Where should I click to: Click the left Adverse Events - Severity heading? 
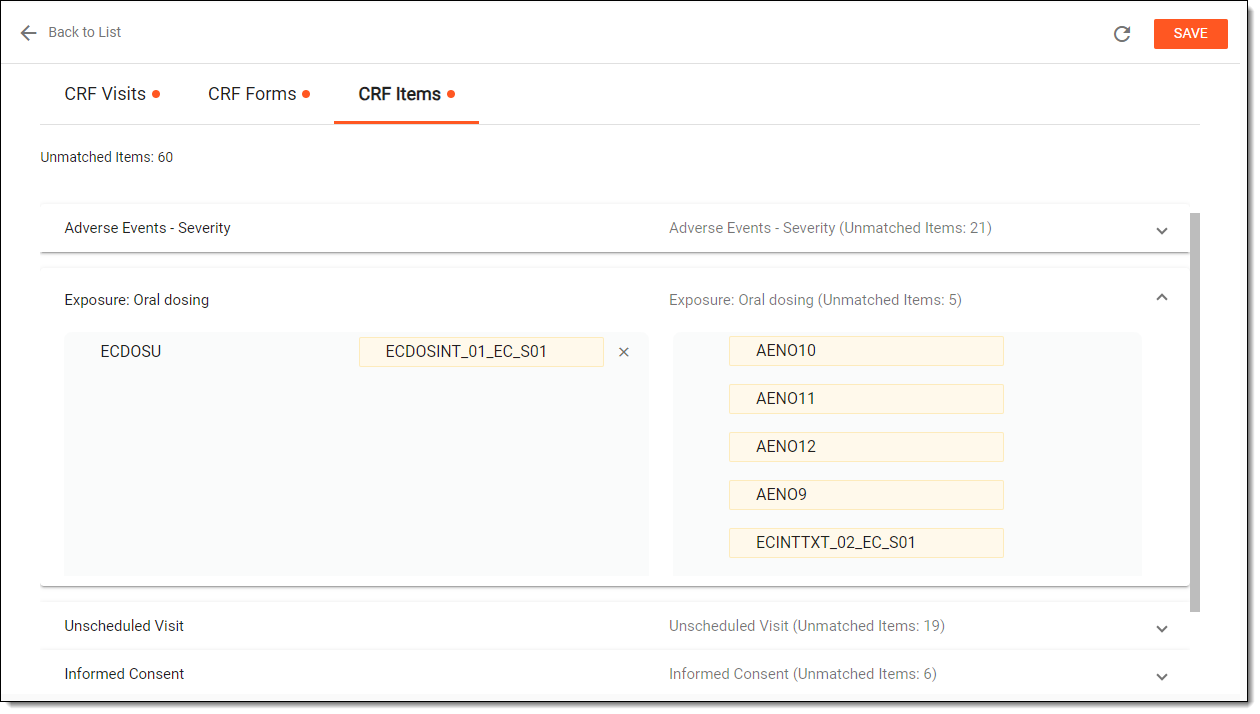148,228
